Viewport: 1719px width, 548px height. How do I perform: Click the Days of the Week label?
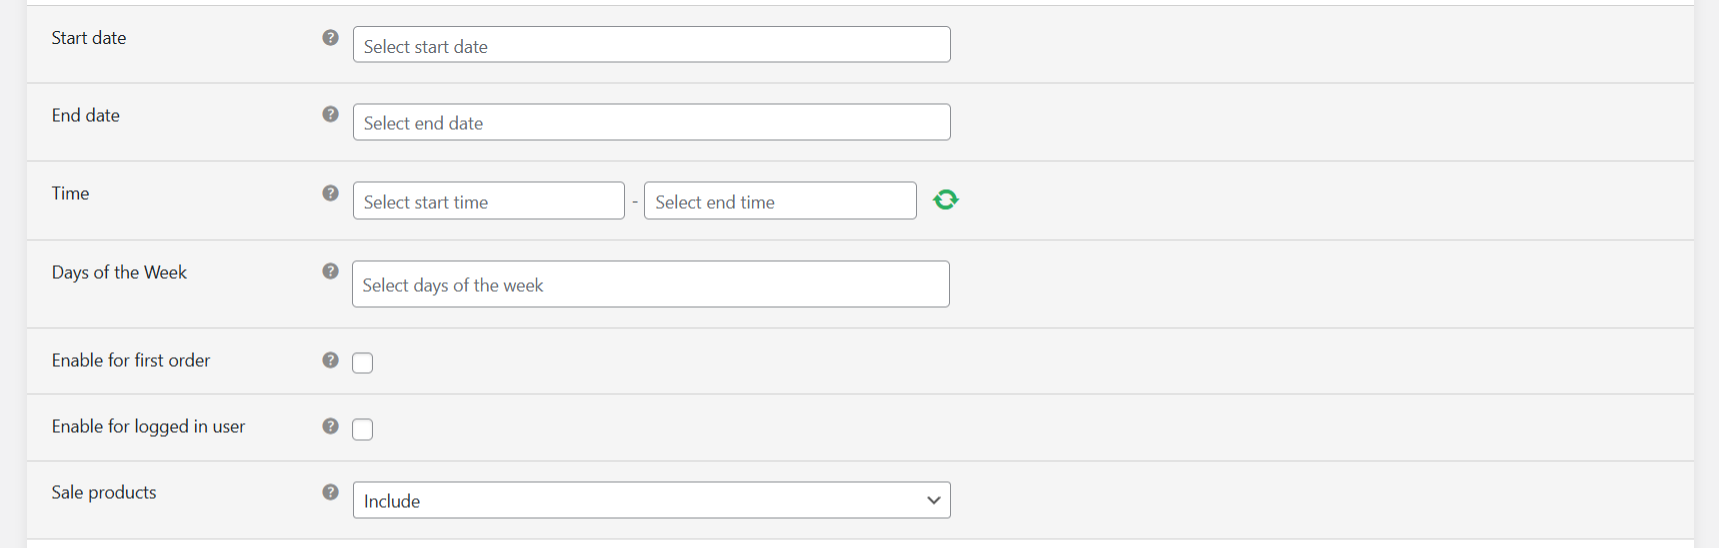(x=119, y=272)
